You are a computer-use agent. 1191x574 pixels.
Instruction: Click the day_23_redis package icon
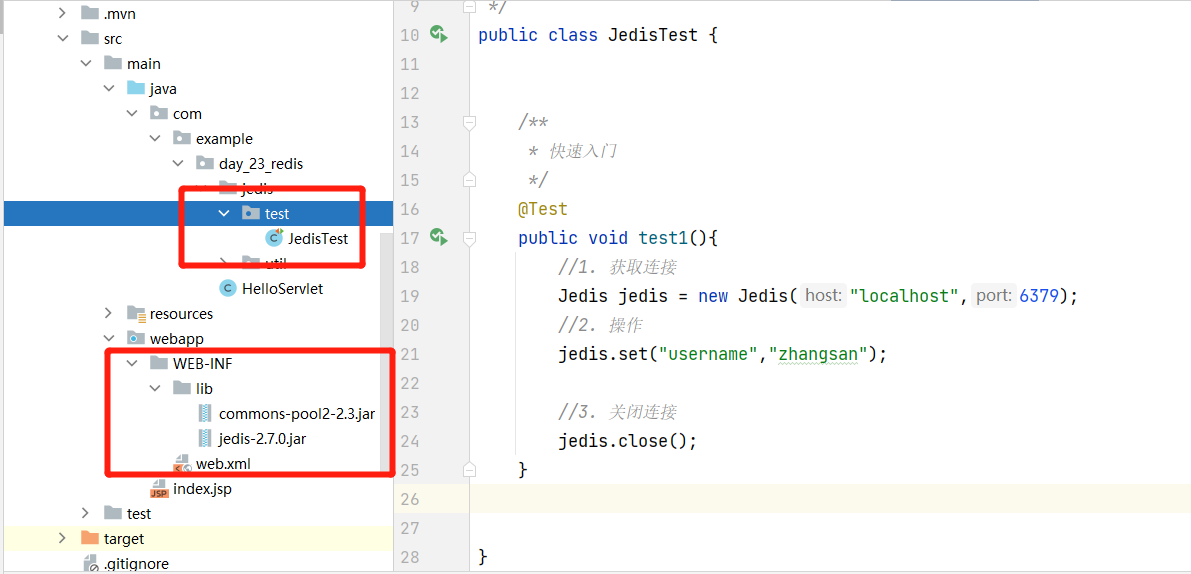pos(205,163)
